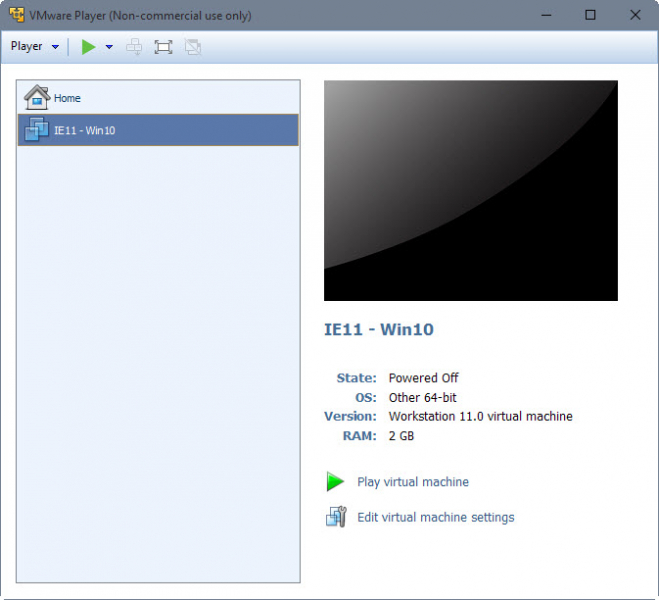Image resolution: width=659 pixels, height=600 pixels.
Task: Select the Home label in library list
Action: click(x=68, y=98)
